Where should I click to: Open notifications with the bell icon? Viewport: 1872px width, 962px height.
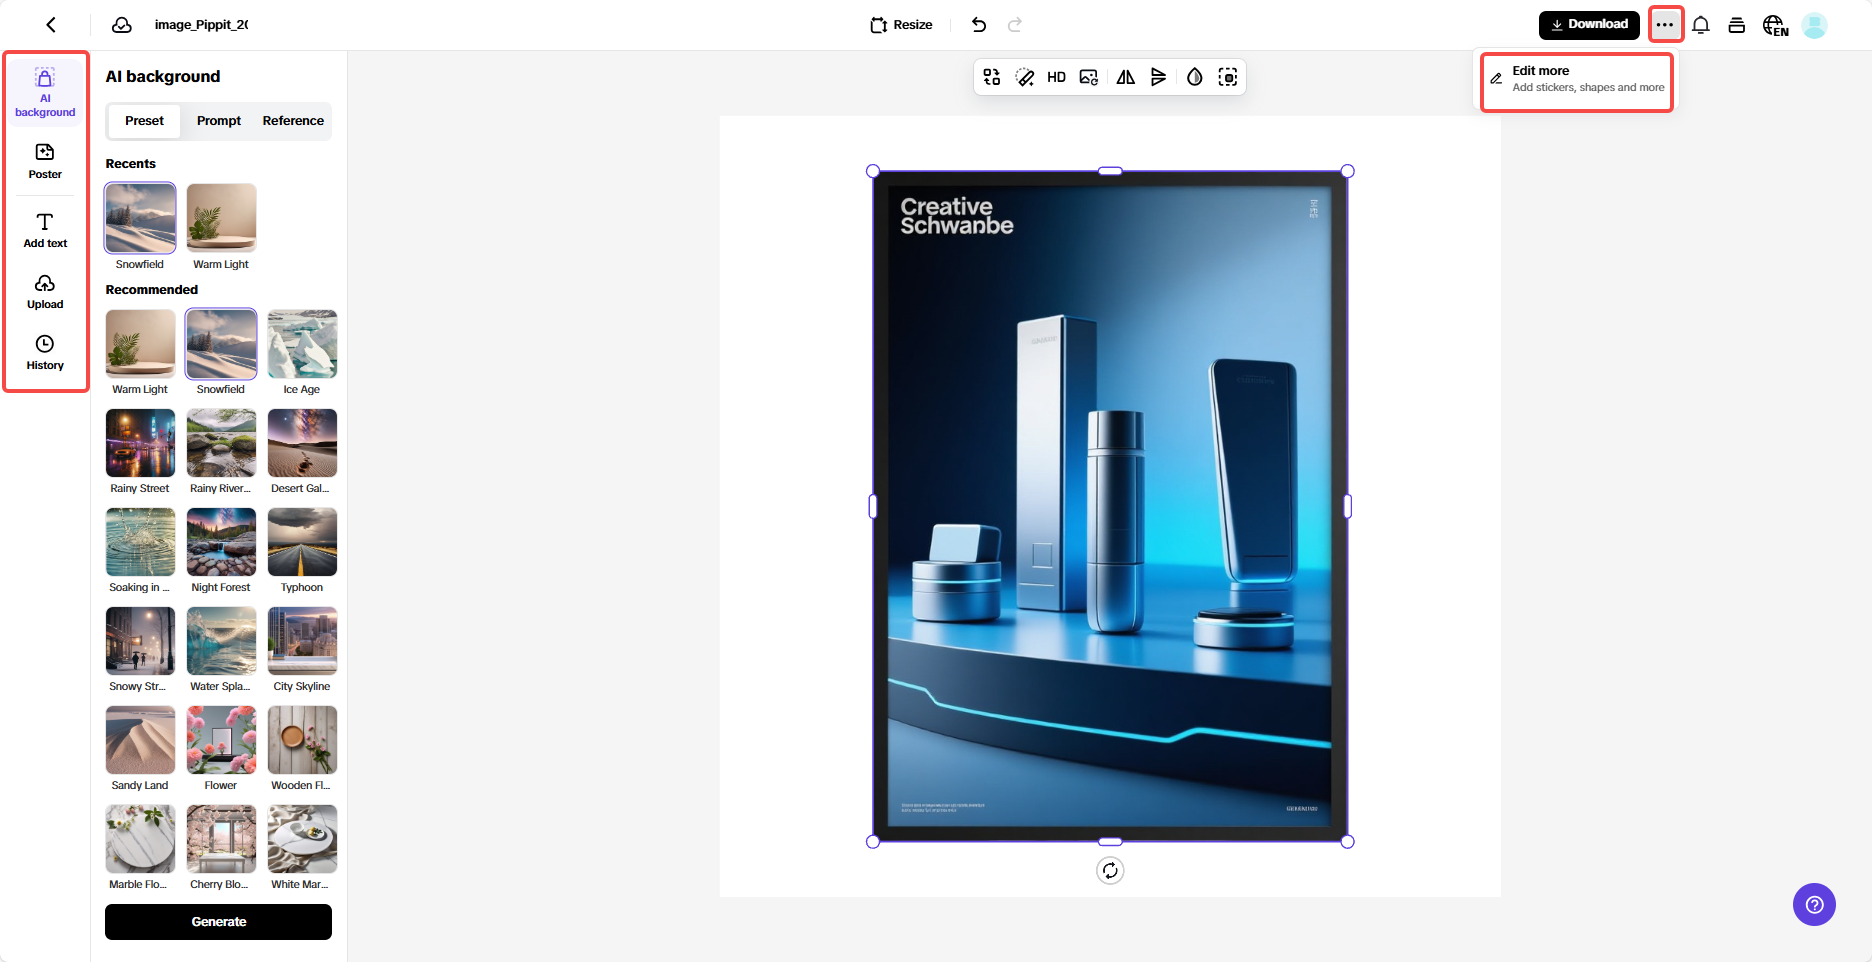(1701, 25)
